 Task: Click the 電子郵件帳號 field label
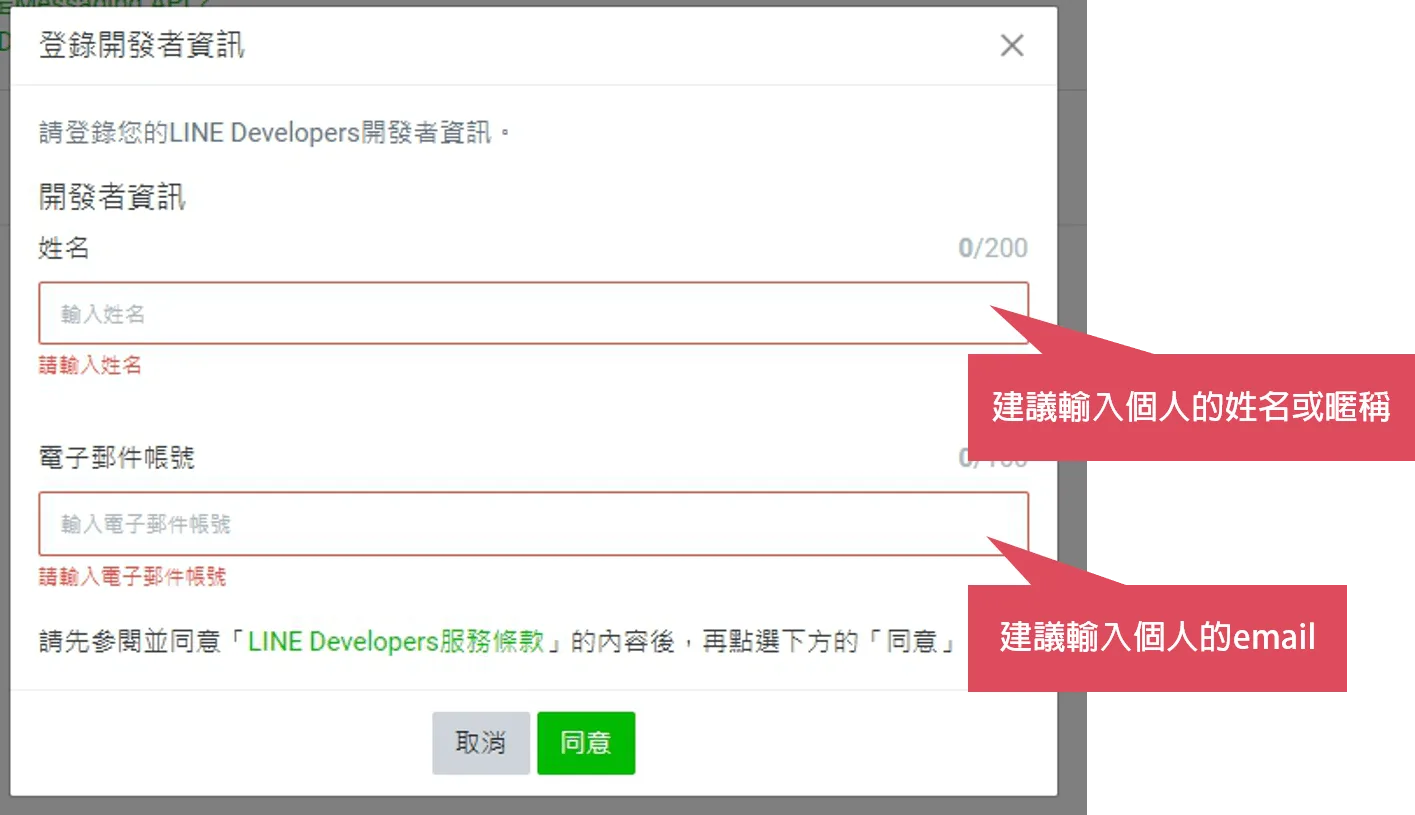click(117, 458)
